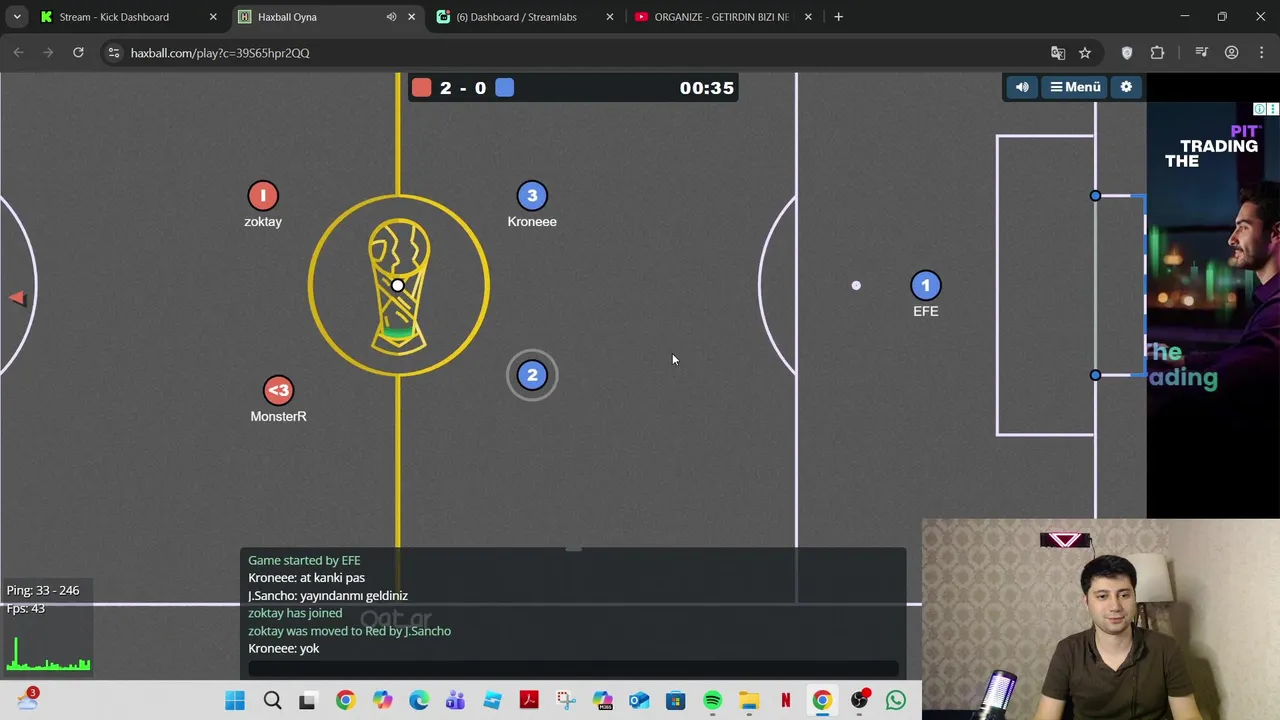The image size is (1280, 720).
Task: Open Microsoft Edge from taskbar
Action: pyautogui.click(x=419, y=701)
